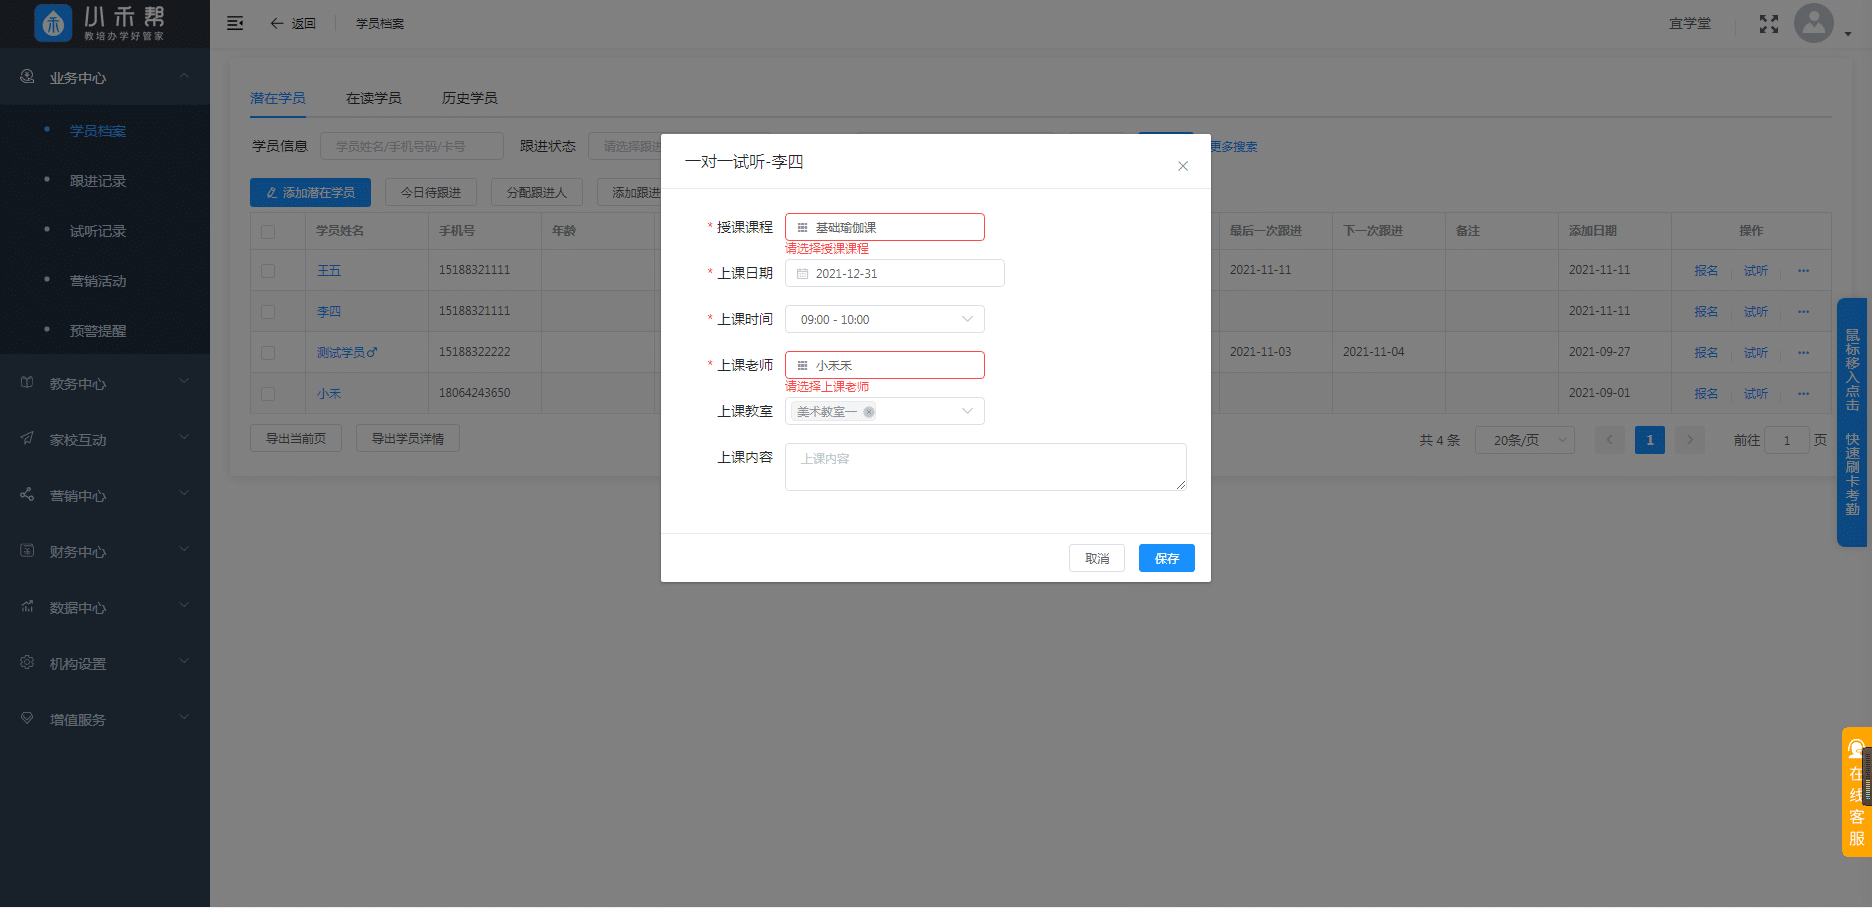Open more actions for 李四 row
The image size is (1872, 908).
(1803, 312)
